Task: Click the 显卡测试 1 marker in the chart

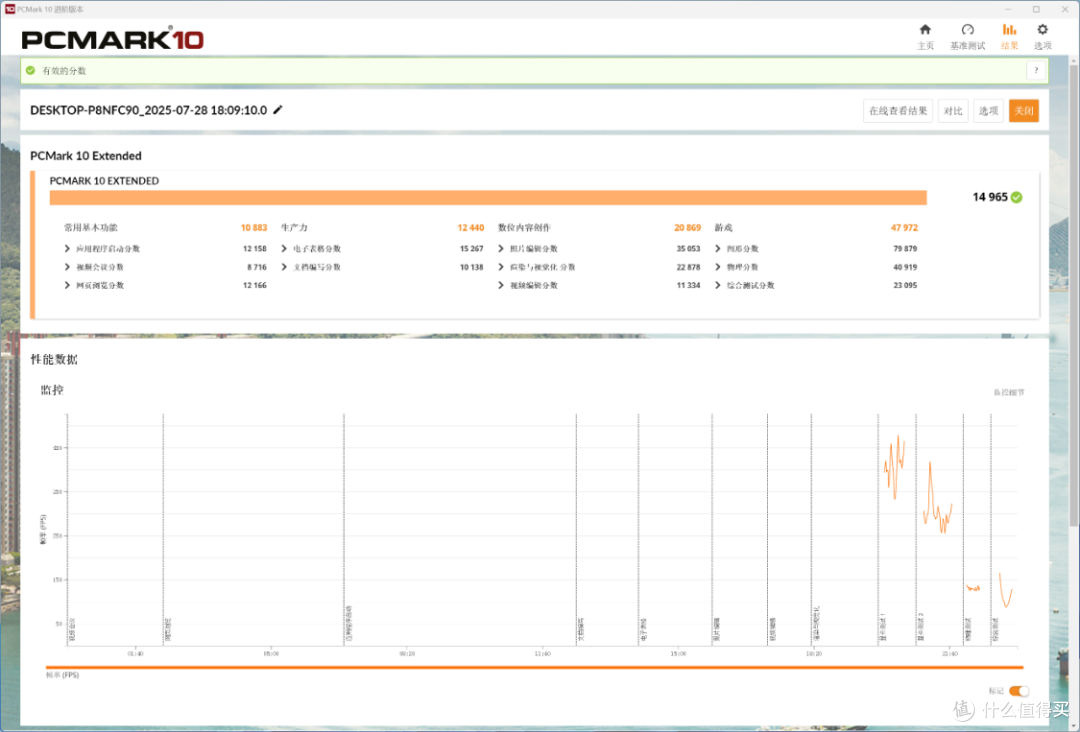Action: click(882, 628)
